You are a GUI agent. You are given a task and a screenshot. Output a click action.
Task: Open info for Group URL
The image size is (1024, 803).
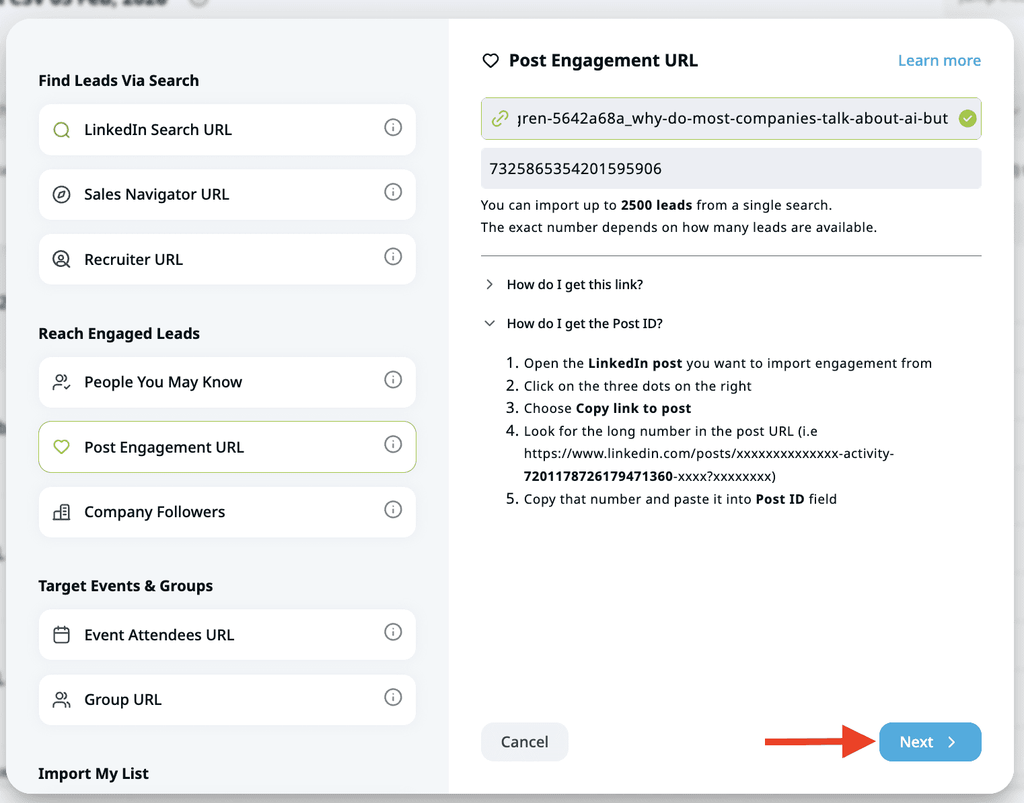392,697
